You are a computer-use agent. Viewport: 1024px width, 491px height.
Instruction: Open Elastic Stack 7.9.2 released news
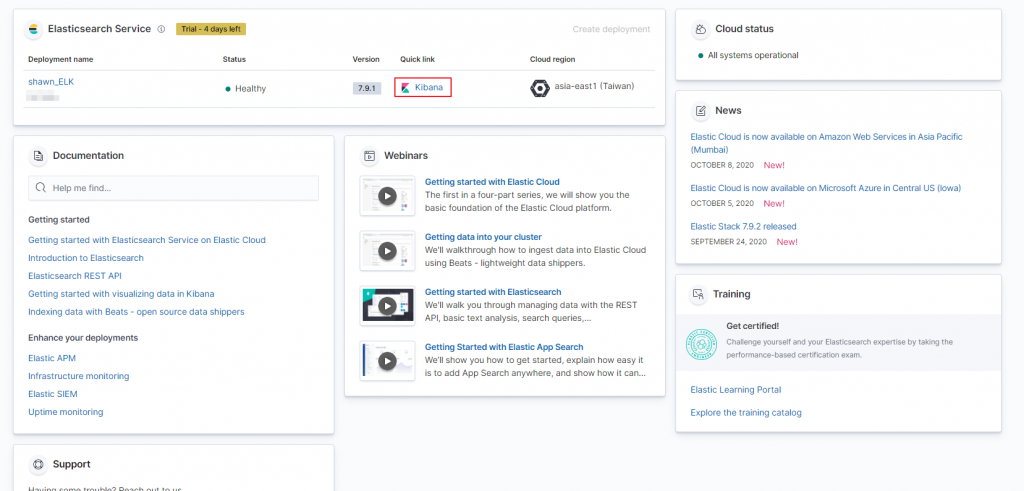pos(743,227)
